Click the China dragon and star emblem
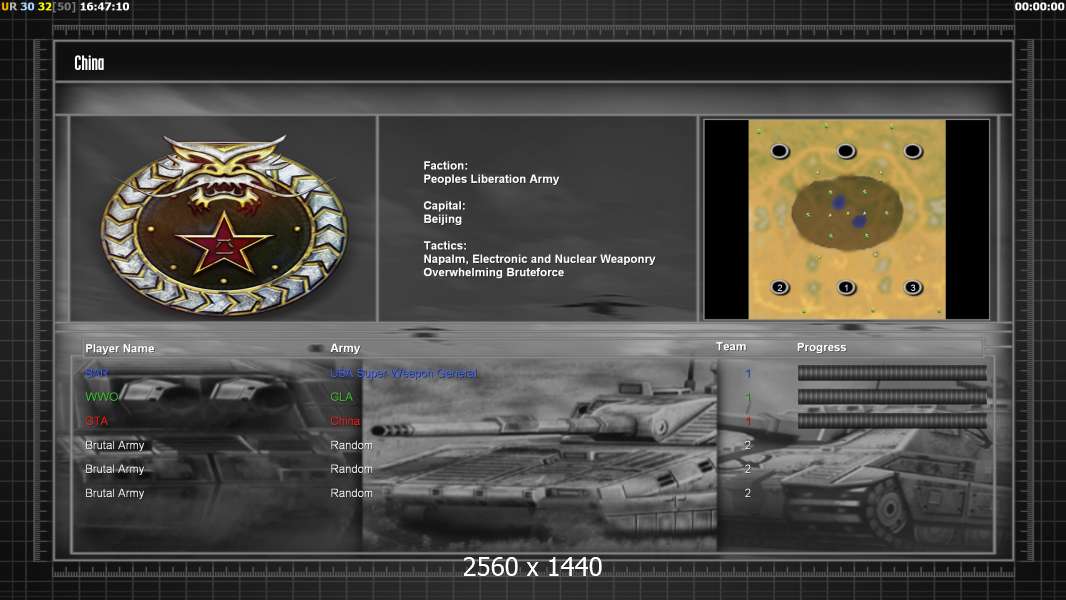The height and width of the screenshot is (600, 1066). click(224, 224)
